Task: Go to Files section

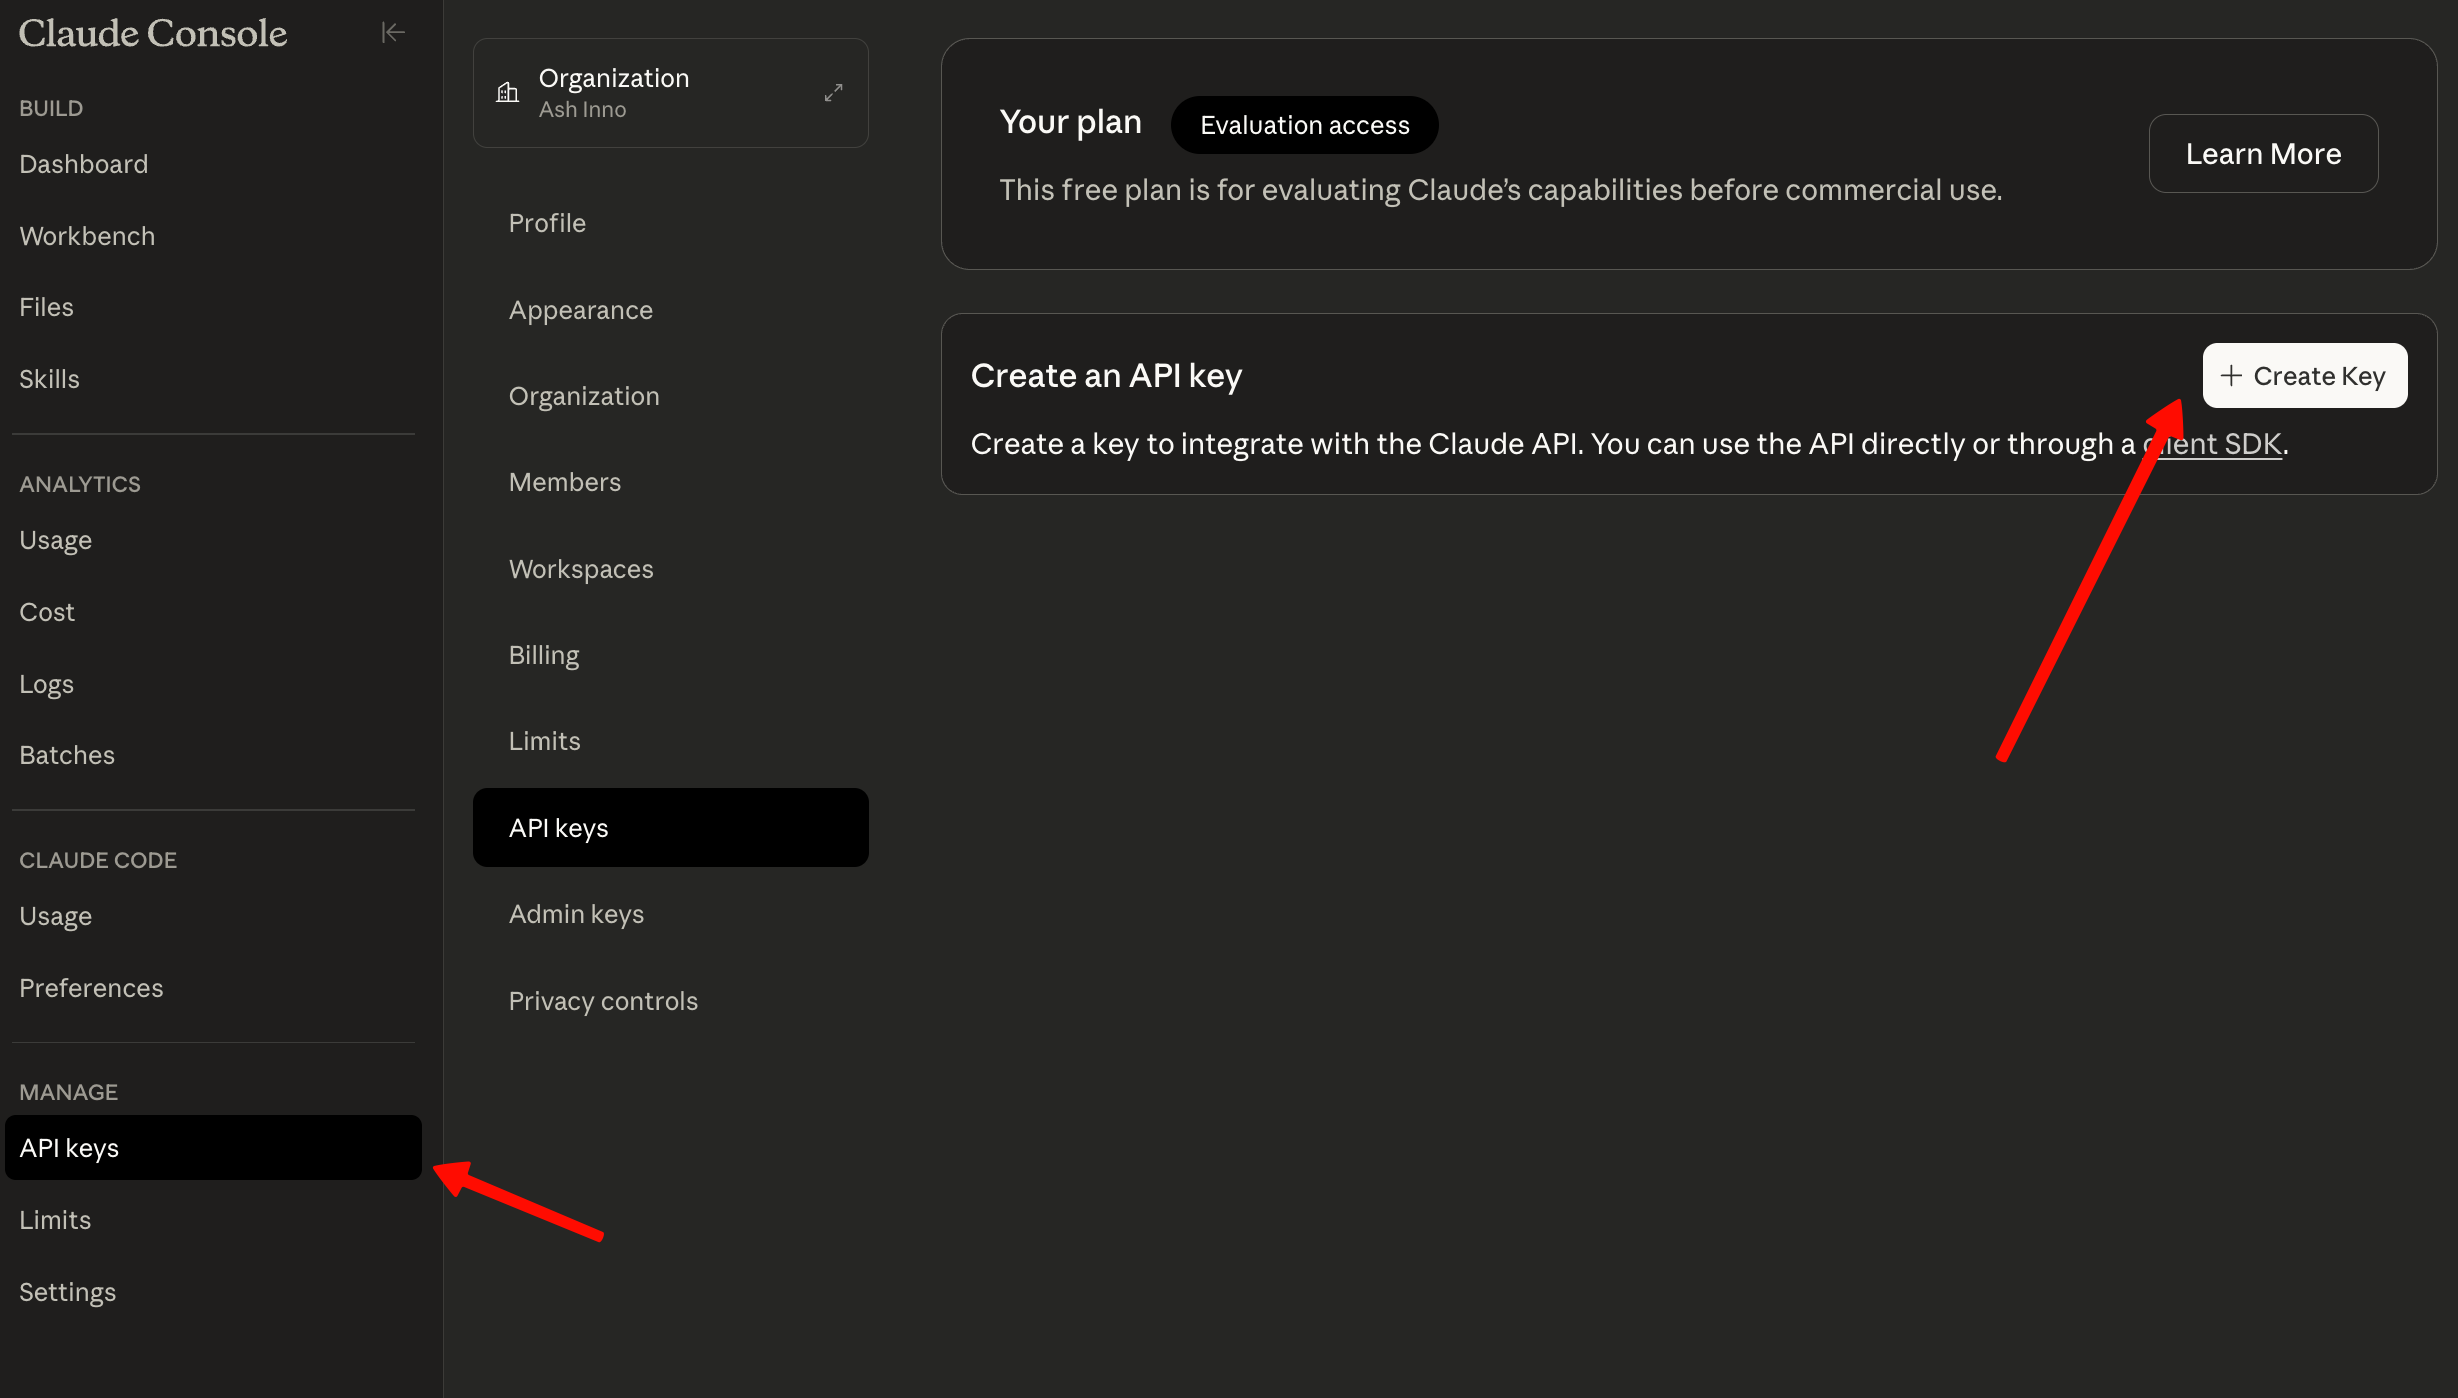Action: pos(46,307)
